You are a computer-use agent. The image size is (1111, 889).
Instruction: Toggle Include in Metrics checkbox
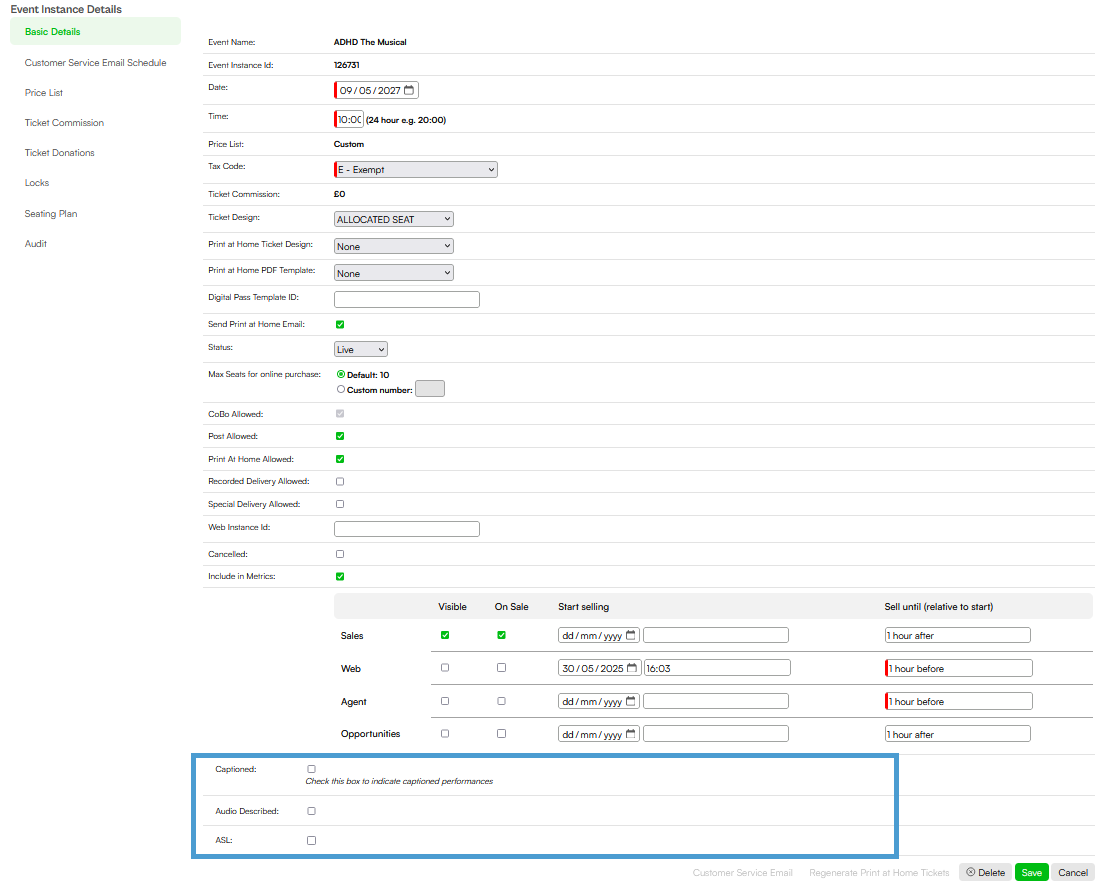coord(340,577)
